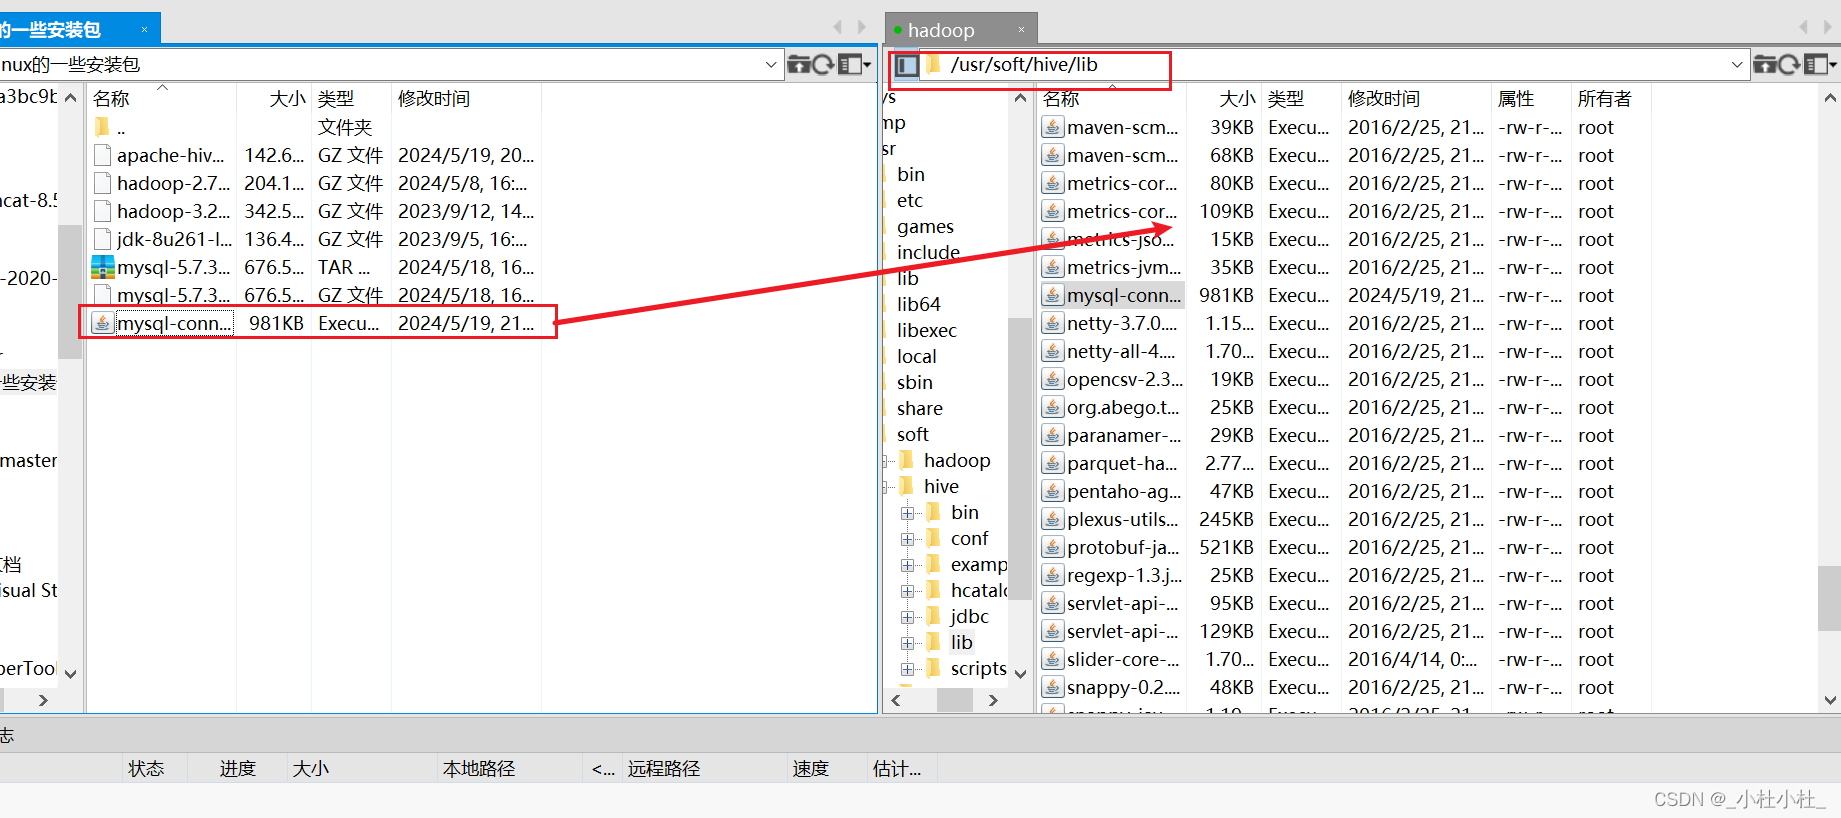Select the paranamer jar file icon
1841x818 pixels.
point(1052,435)
